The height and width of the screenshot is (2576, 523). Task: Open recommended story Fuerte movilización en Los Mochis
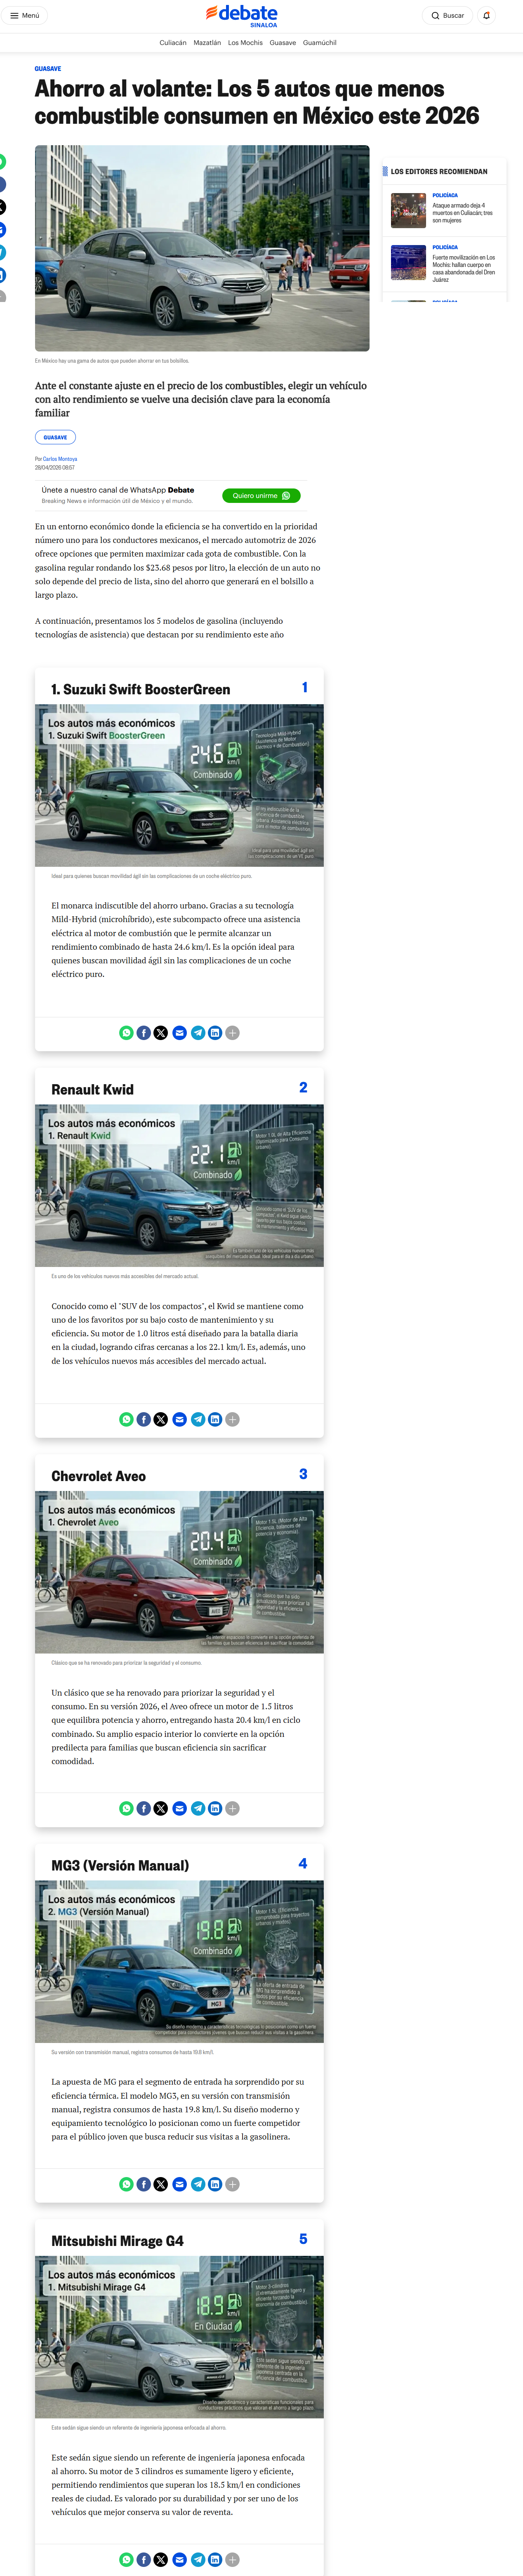click(464, 268)
